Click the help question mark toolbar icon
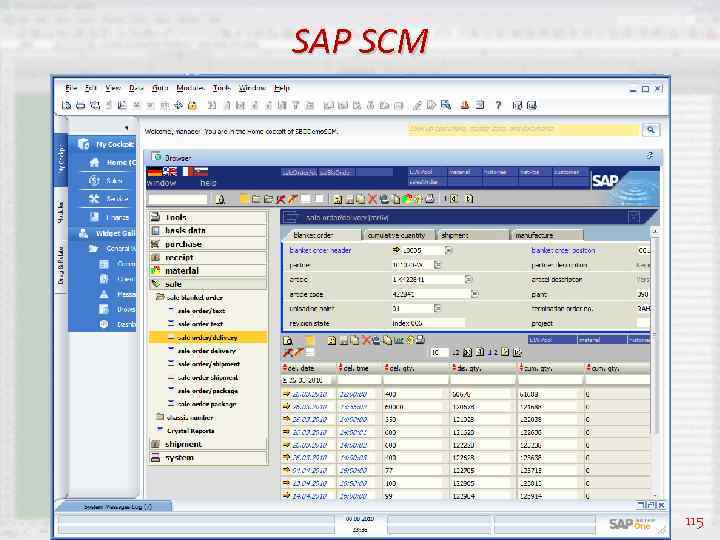The width and height of the screenshot is (720, 540). pos(498,106)
